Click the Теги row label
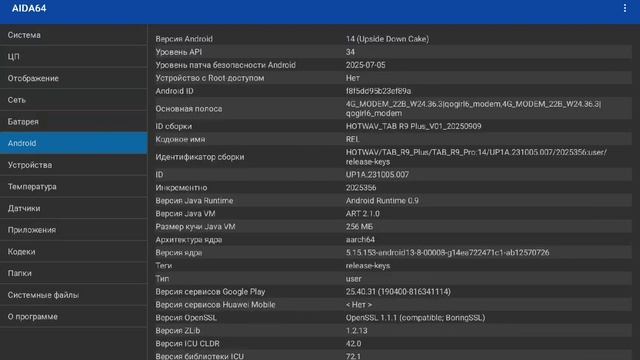 tap(164, 266)
